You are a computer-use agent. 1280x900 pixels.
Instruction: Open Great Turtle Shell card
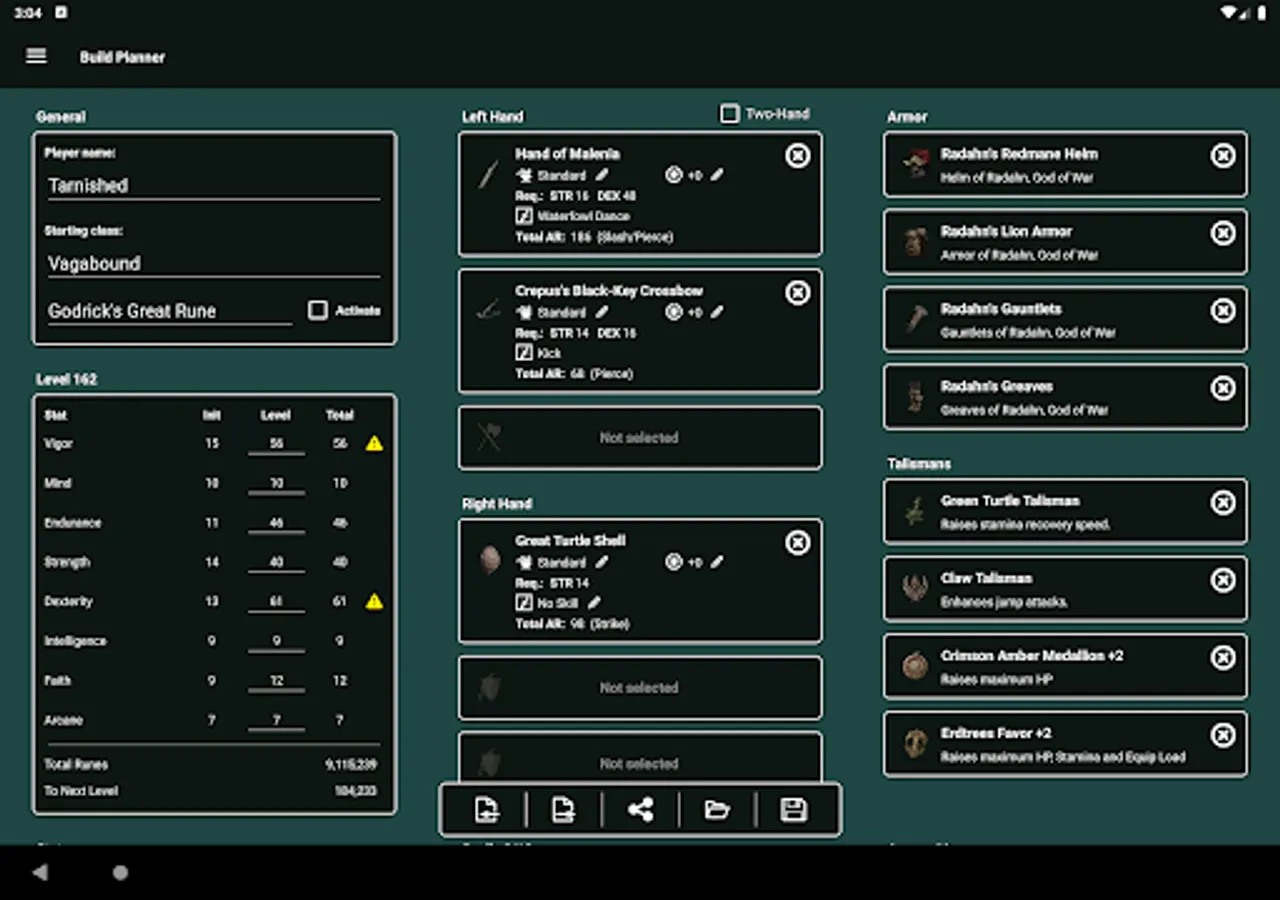click(x=640, y=581)
